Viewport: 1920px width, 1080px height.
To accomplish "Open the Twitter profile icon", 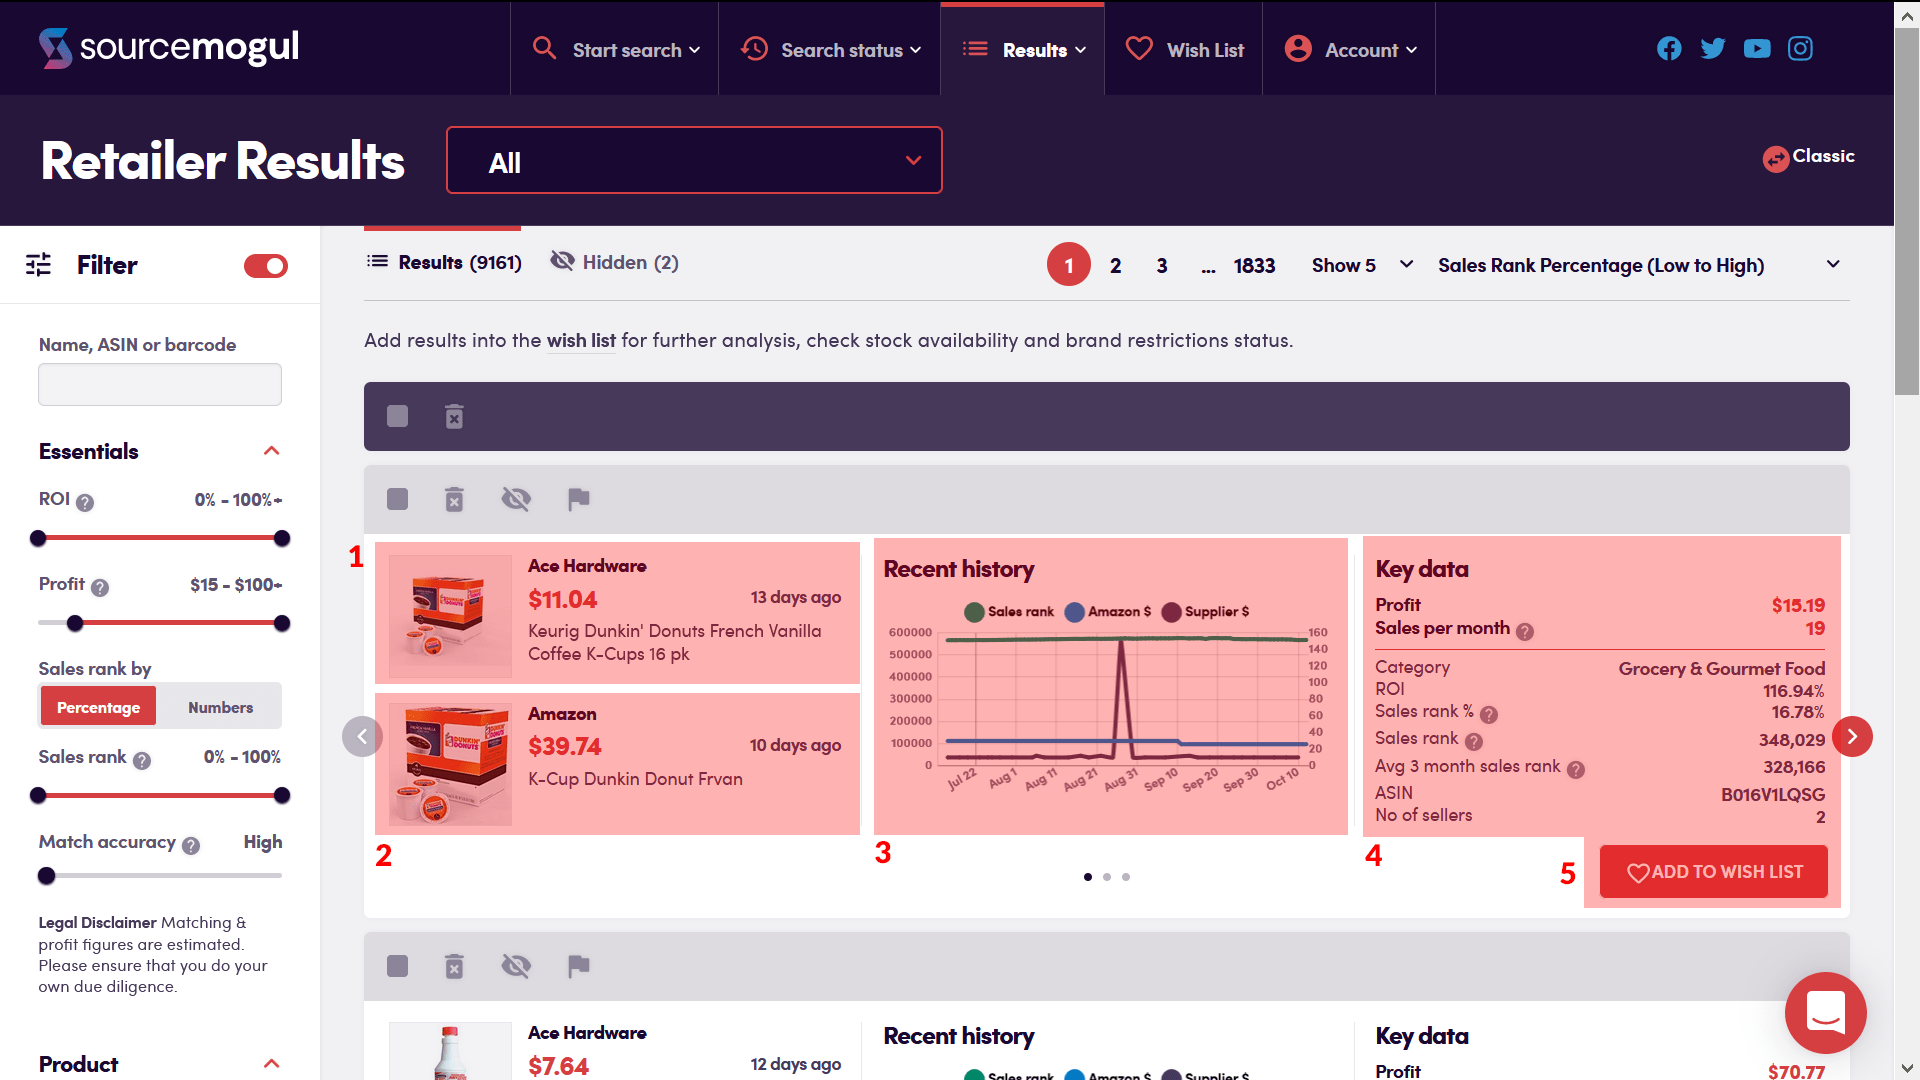I will click(1713, 49).
